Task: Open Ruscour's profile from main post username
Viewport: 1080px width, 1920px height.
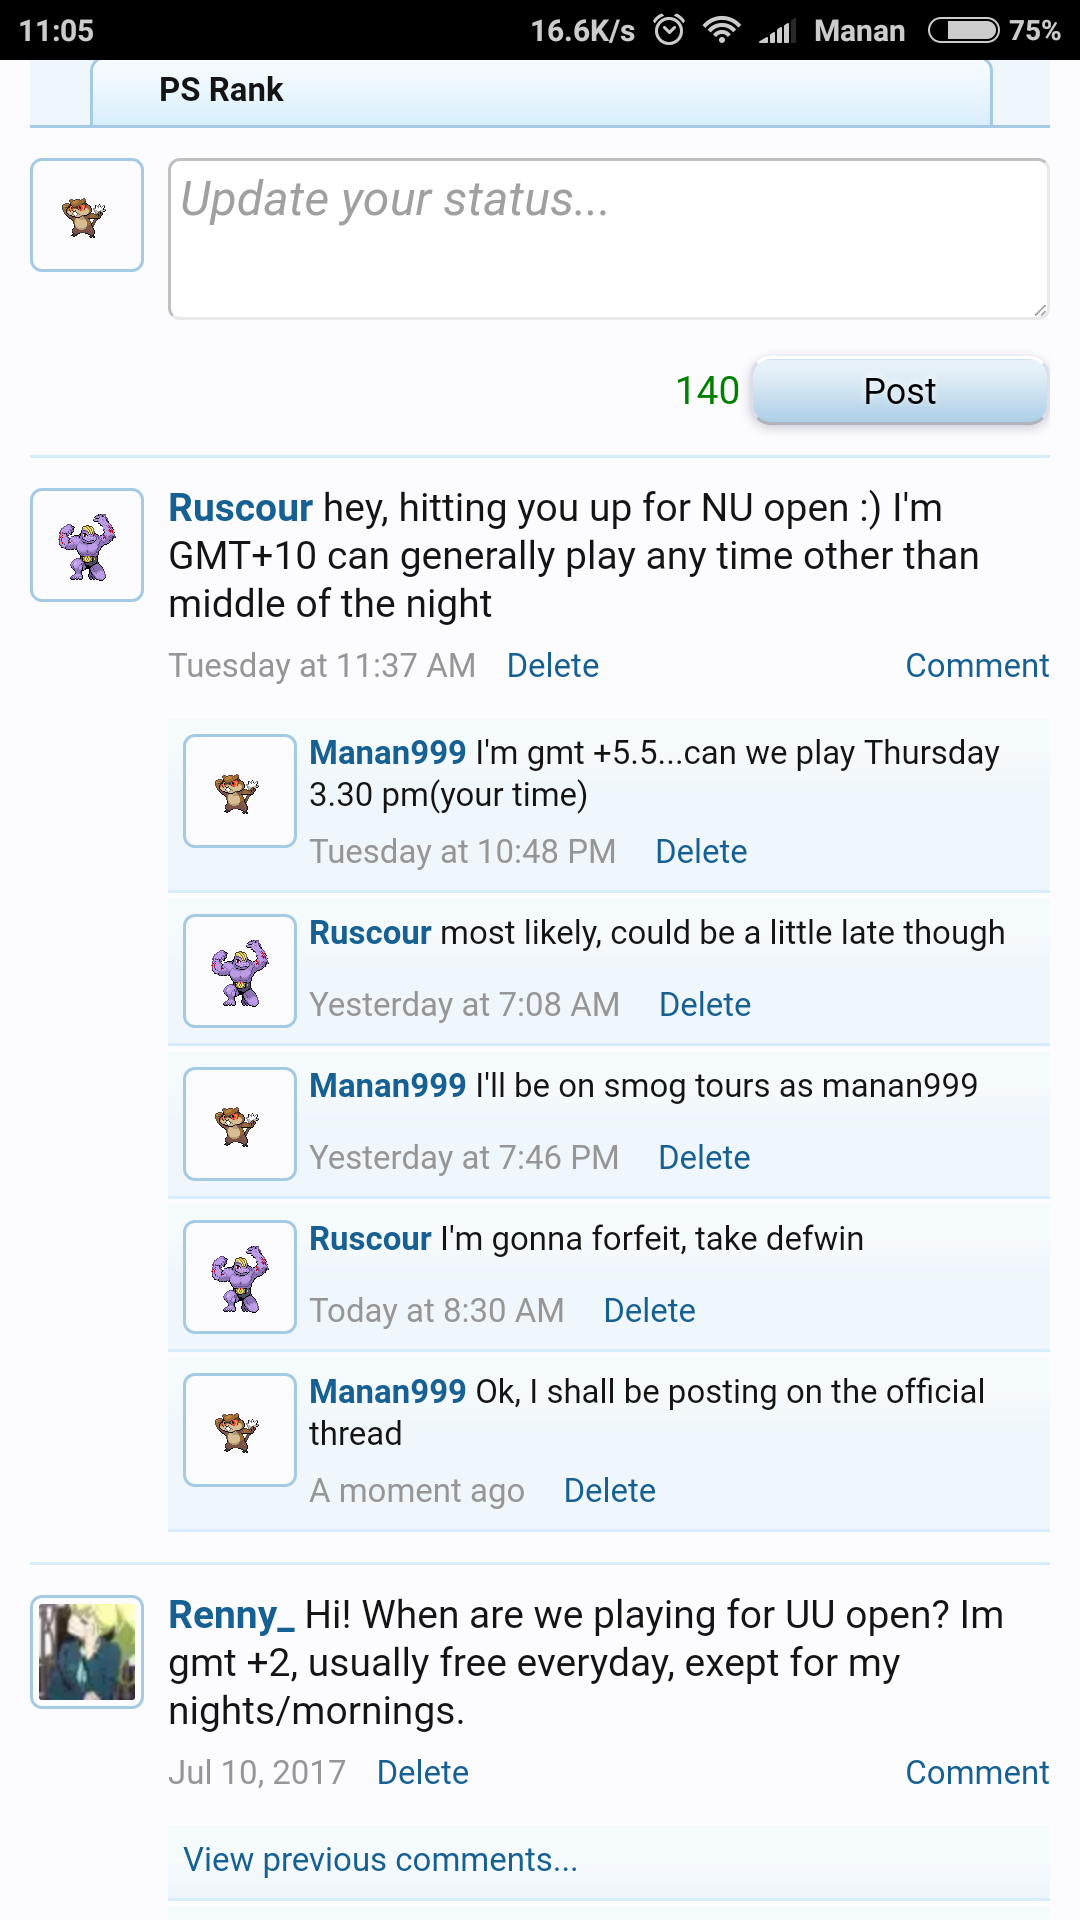Action: point(240,508)
